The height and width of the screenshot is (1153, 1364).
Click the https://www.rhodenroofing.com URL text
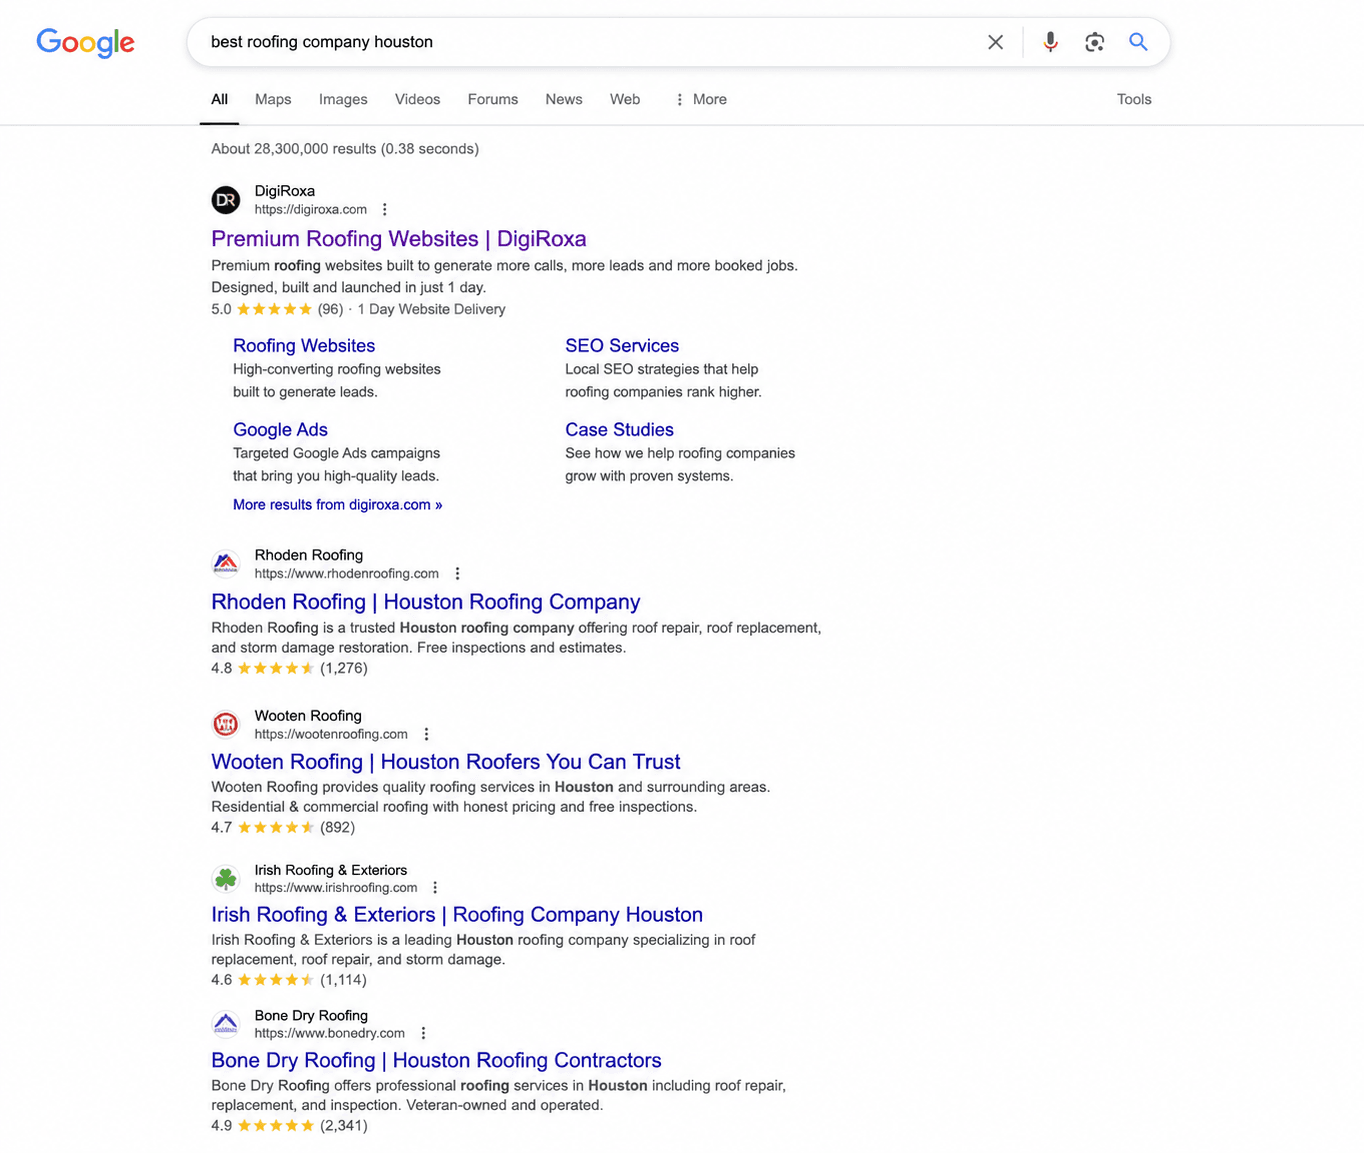(x=346, y=574)
